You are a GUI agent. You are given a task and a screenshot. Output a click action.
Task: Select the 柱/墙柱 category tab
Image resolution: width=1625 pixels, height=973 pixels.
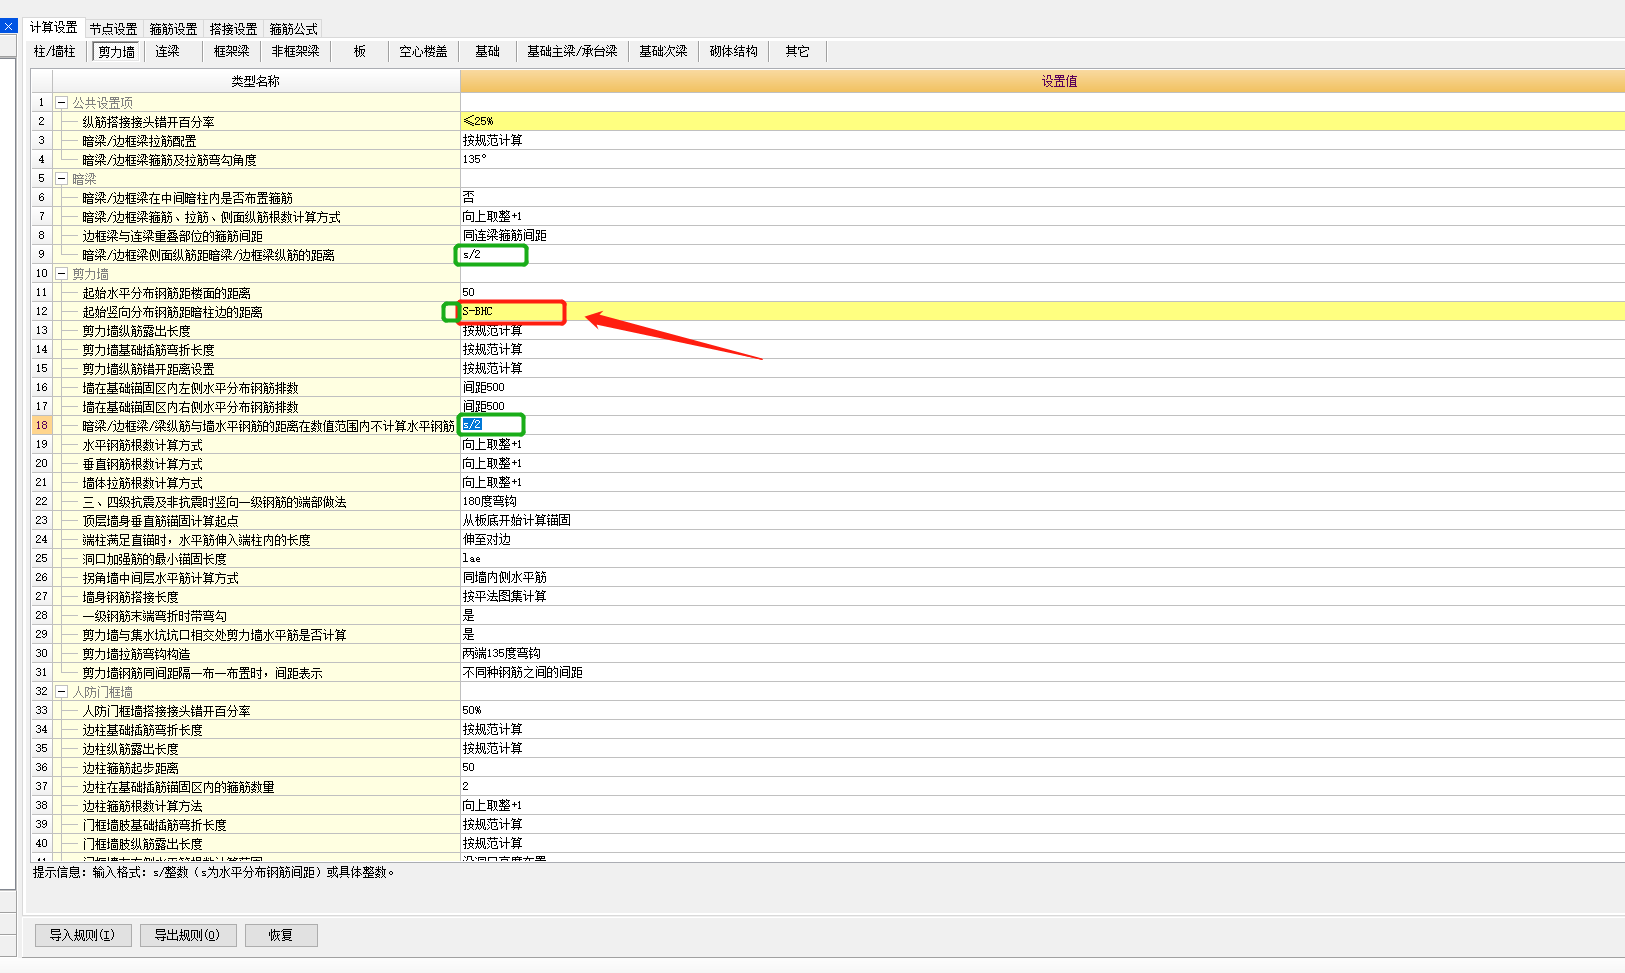(54, 51)
